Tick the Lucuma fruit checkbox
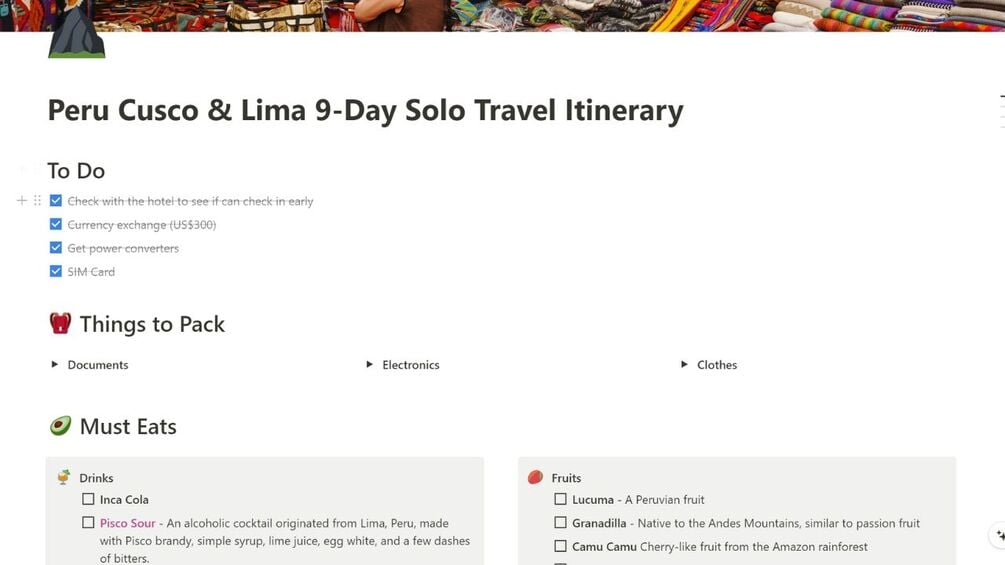The image size is (1005, 565). pyautogui.click(x=561, y=499)
